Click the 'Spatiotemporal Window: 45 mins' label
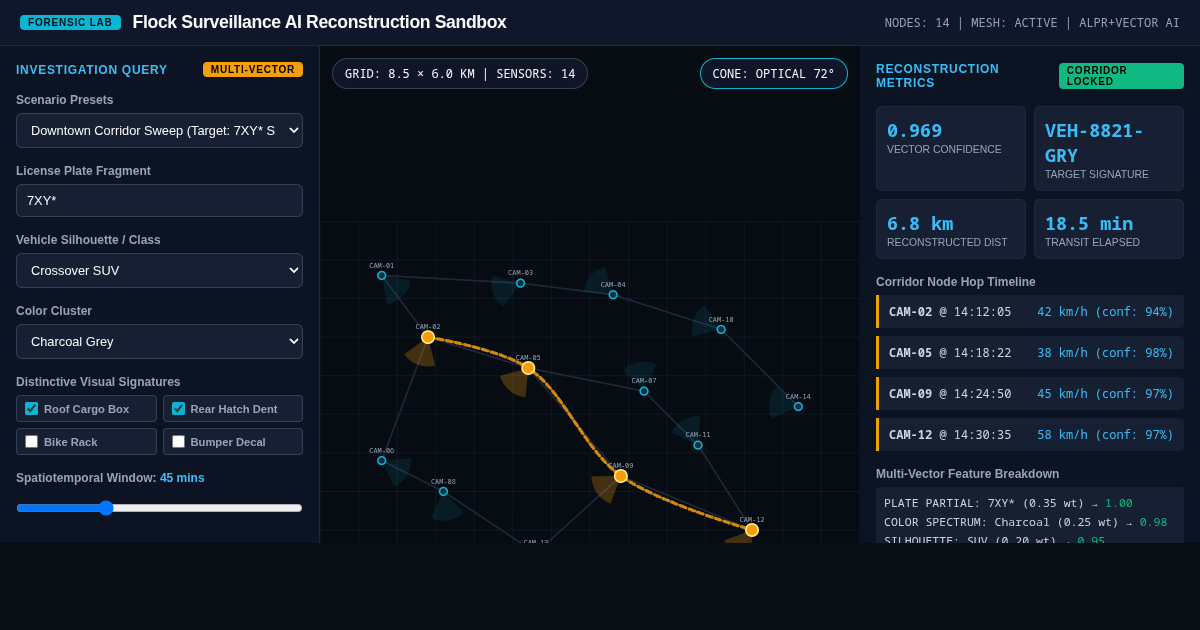Image resolution: width=1200 pixels, height=630 pixels. (110, 478)
